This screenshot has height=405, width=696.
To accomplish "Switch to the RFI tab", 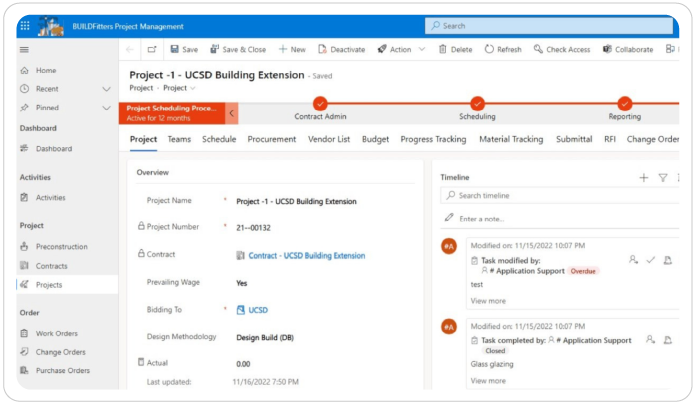I will 610,139.
